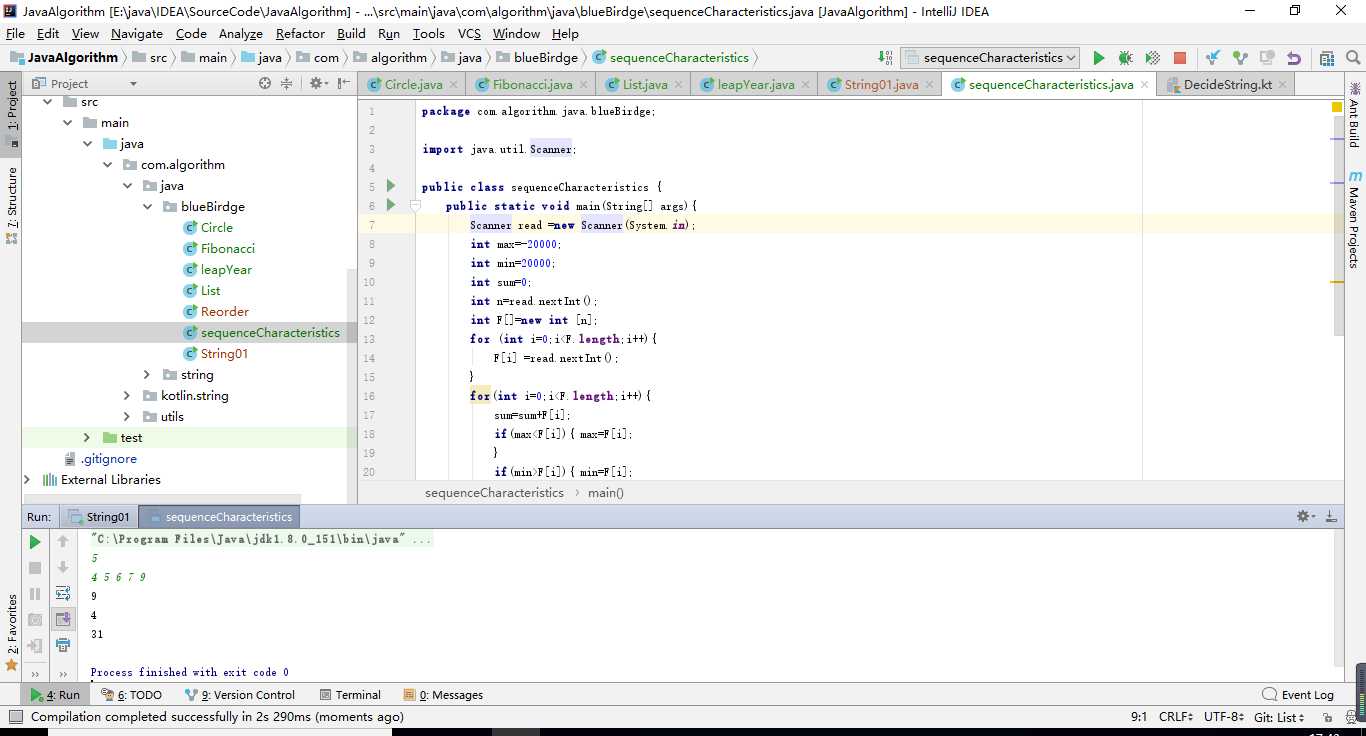The height and width of the screenshot is (736, 1366).
Task: Switch to the Fibonacci.java editor tab
Action: 532,85
